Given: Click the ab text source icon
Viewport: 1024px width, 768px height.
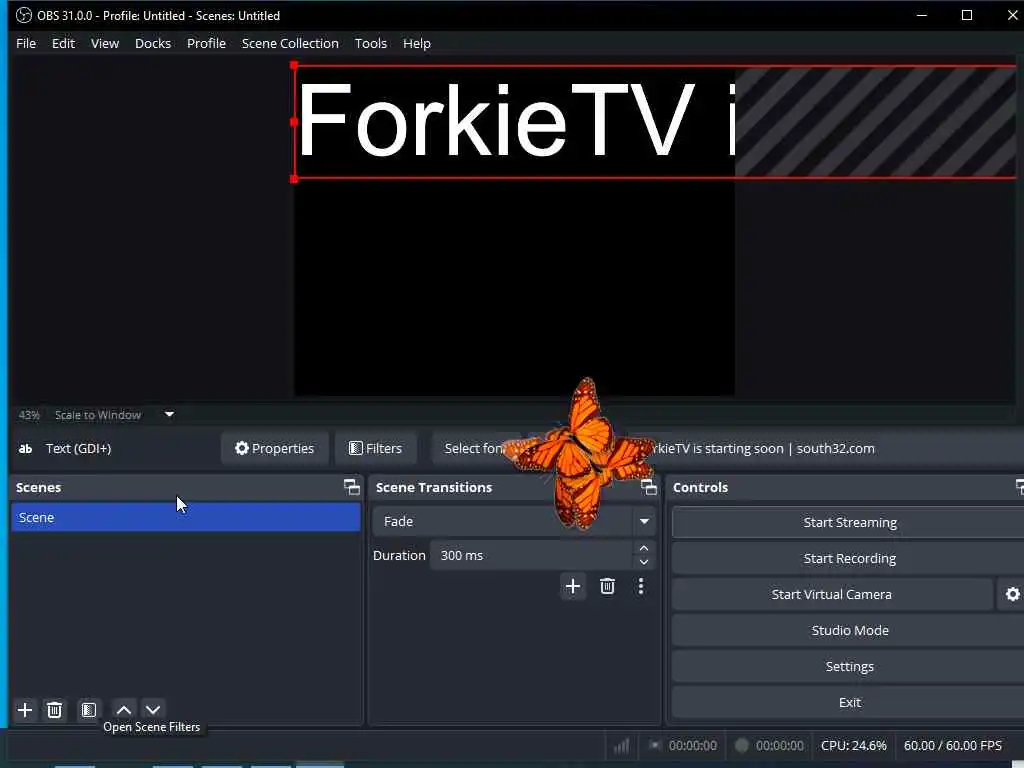Looking at the screenshot, I should pyautogui.click(x=25, y=448).
